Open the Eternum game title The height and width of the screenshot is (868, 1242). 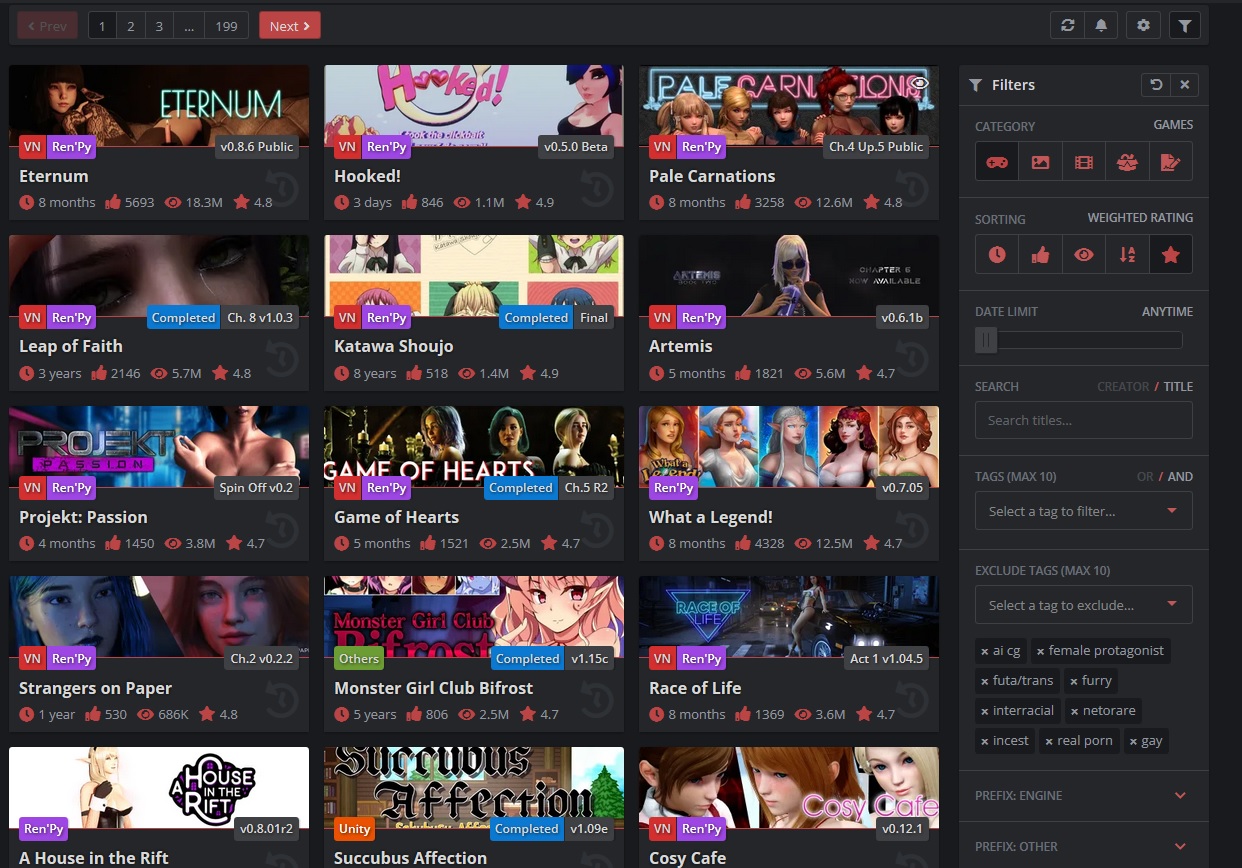point(54,176)
